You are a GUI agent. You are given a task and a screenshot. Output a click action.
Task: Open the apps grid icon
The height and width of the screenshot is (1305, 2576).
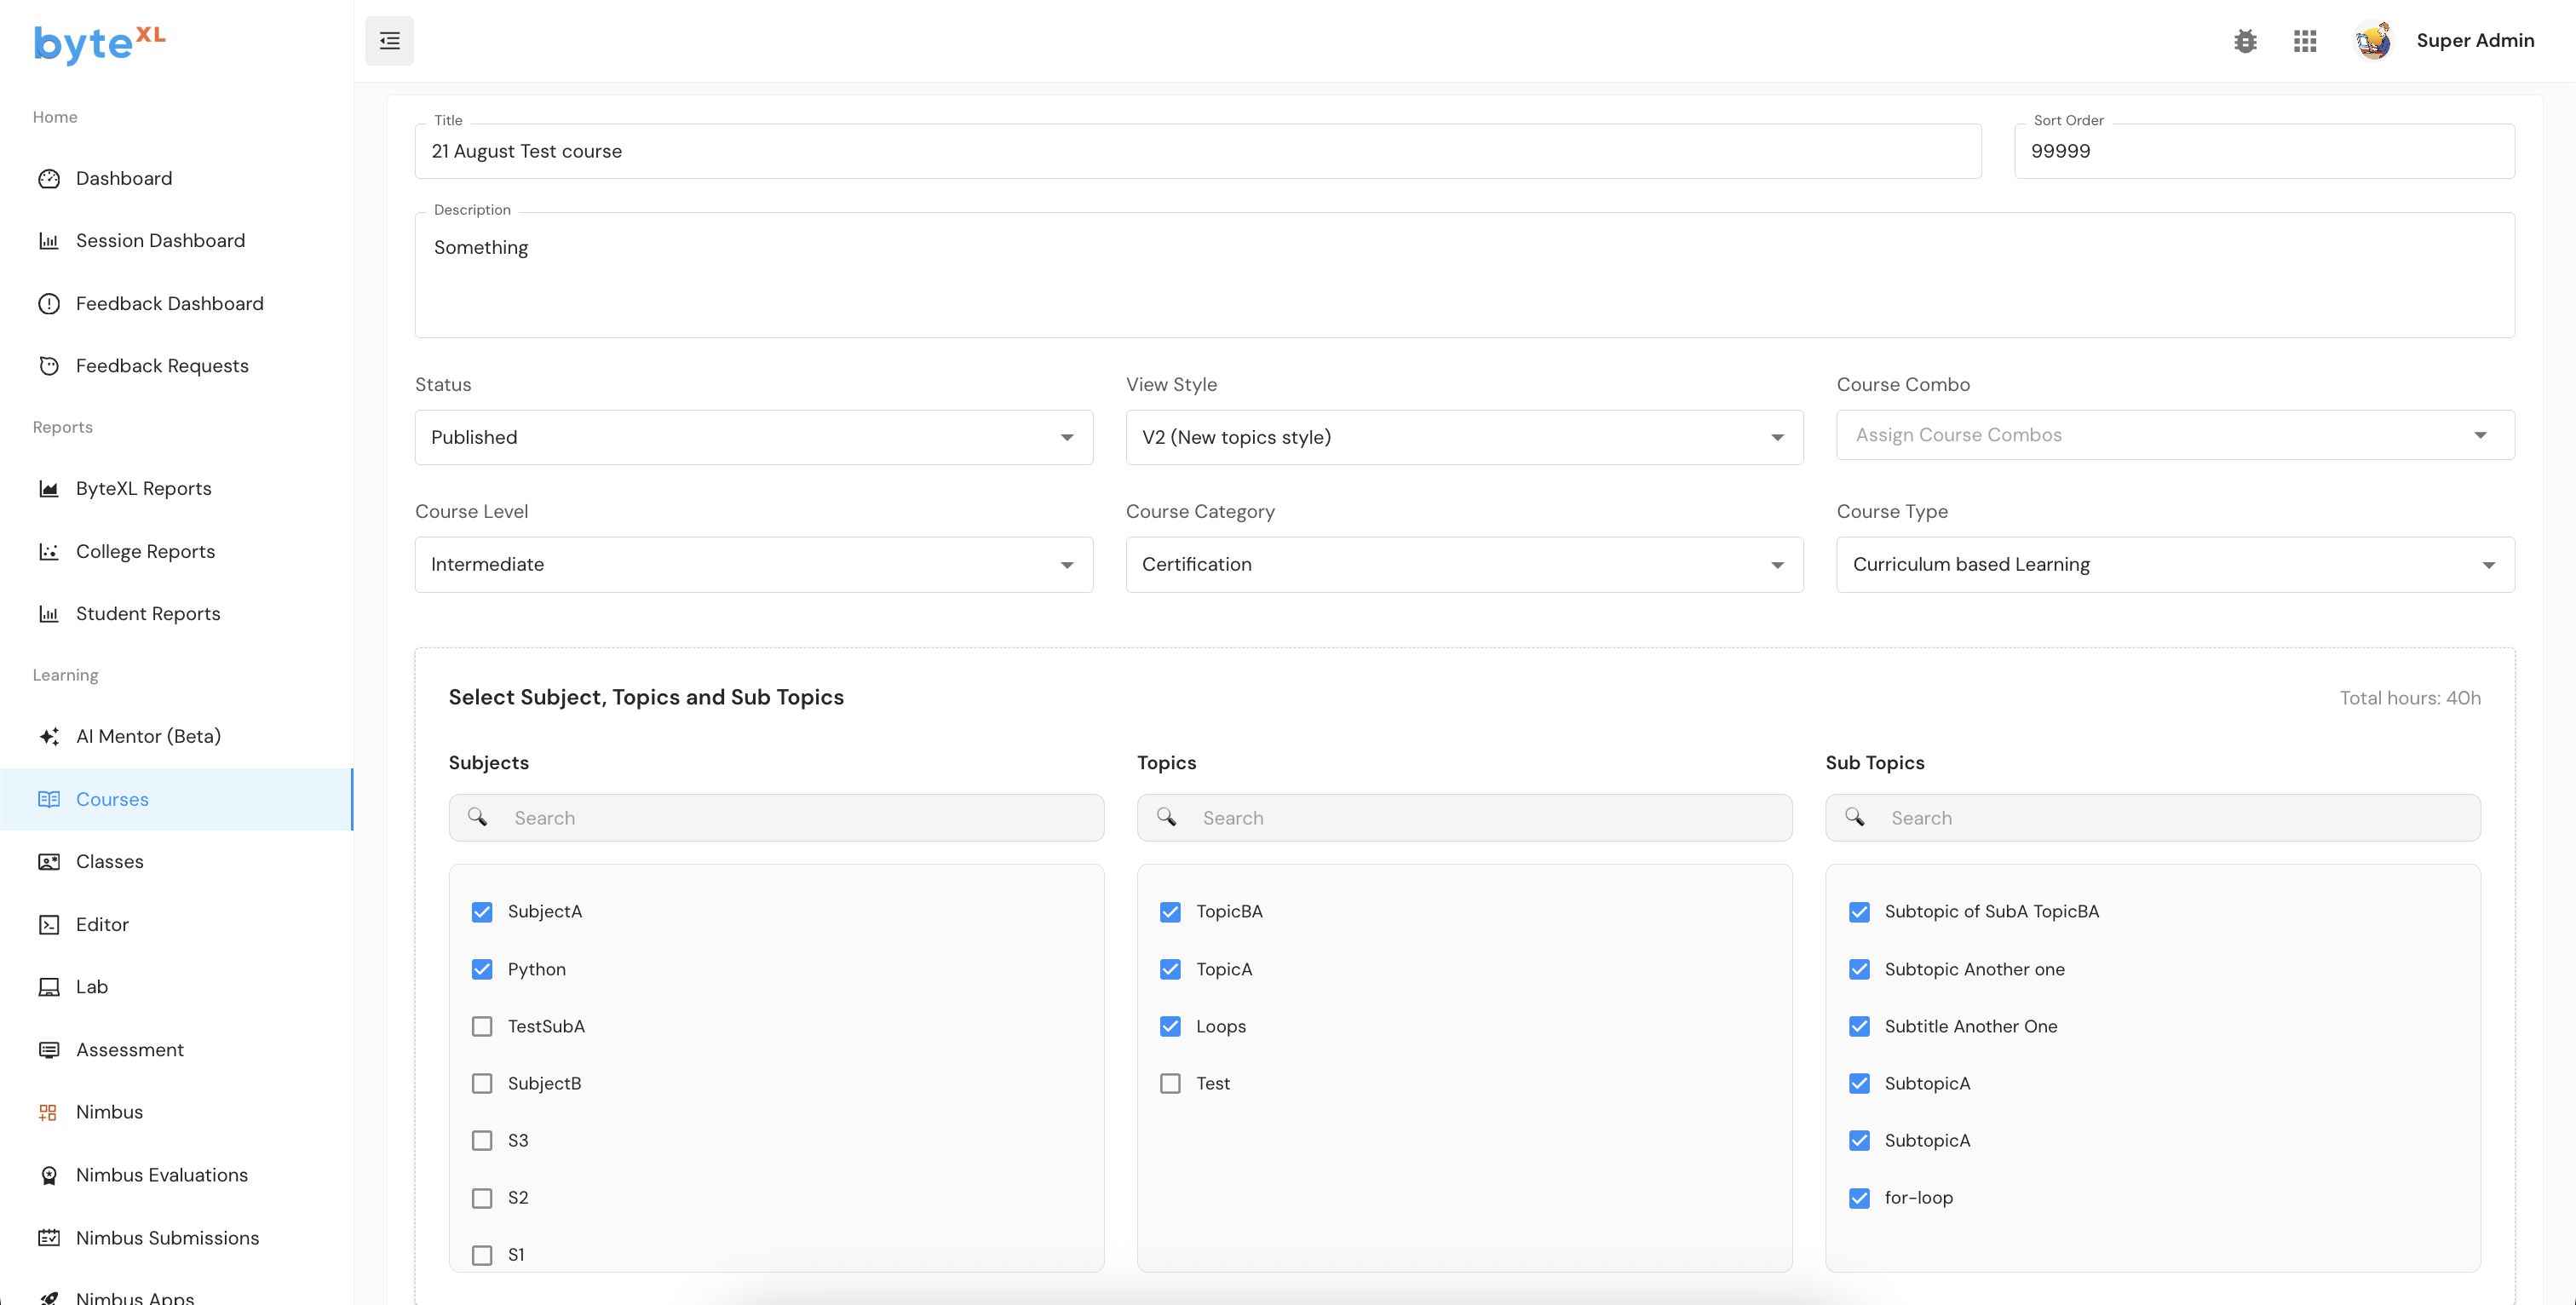click(2305, 41)
